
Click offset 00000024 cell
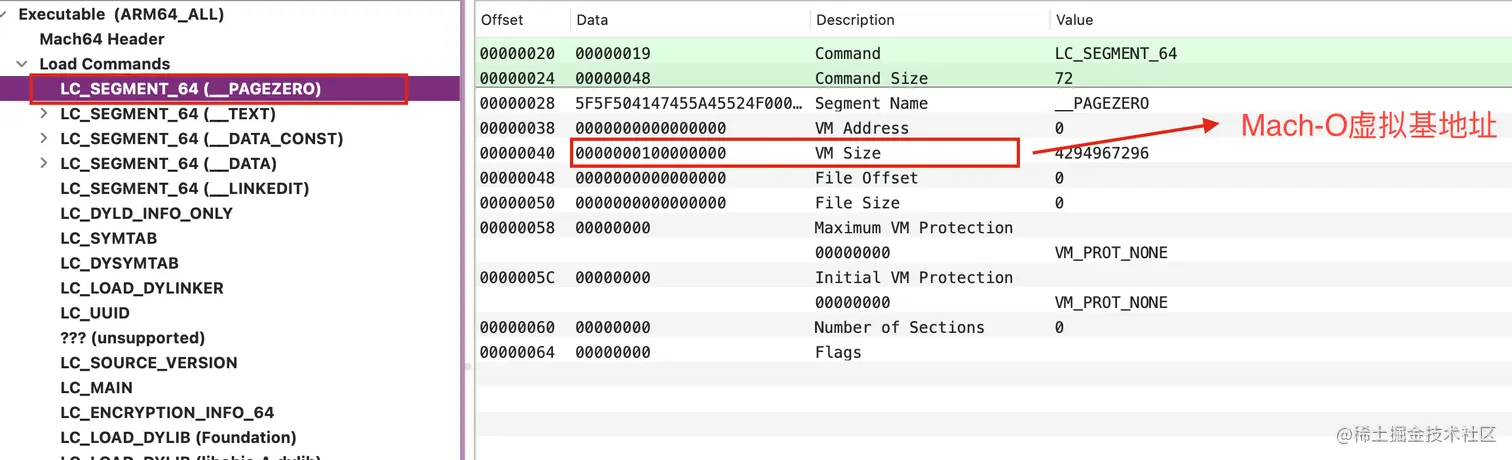click(x=517, y=78)
